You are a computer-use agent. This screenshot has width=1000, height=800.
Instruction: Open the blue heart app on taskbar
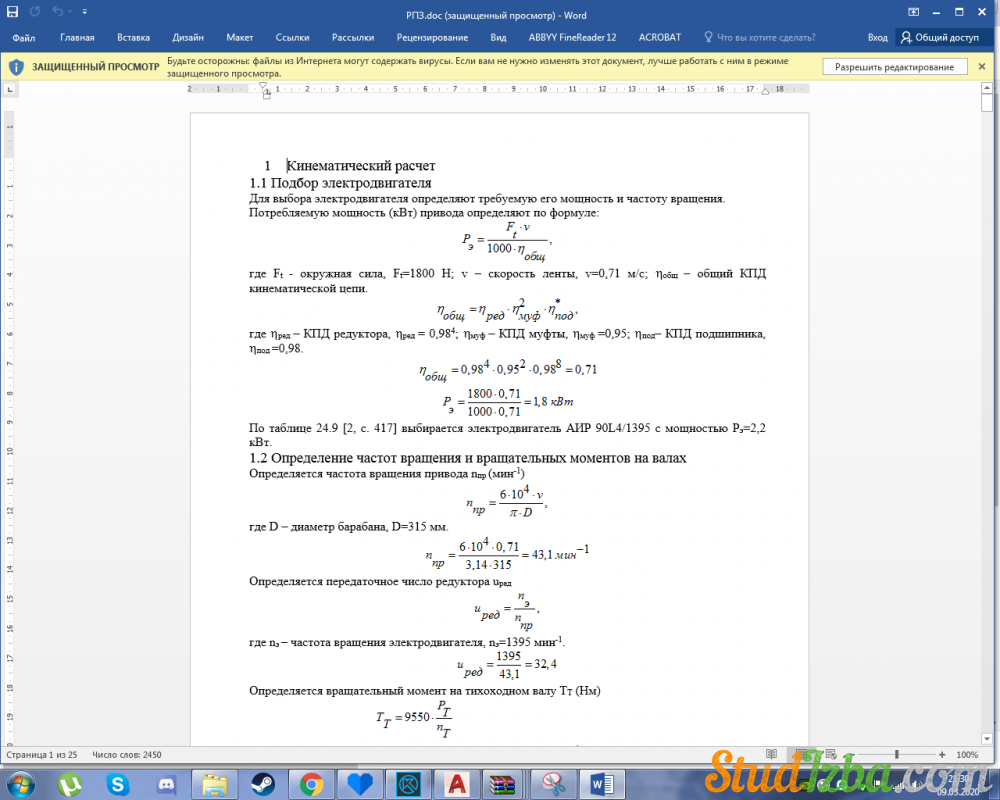coord(360,784)
